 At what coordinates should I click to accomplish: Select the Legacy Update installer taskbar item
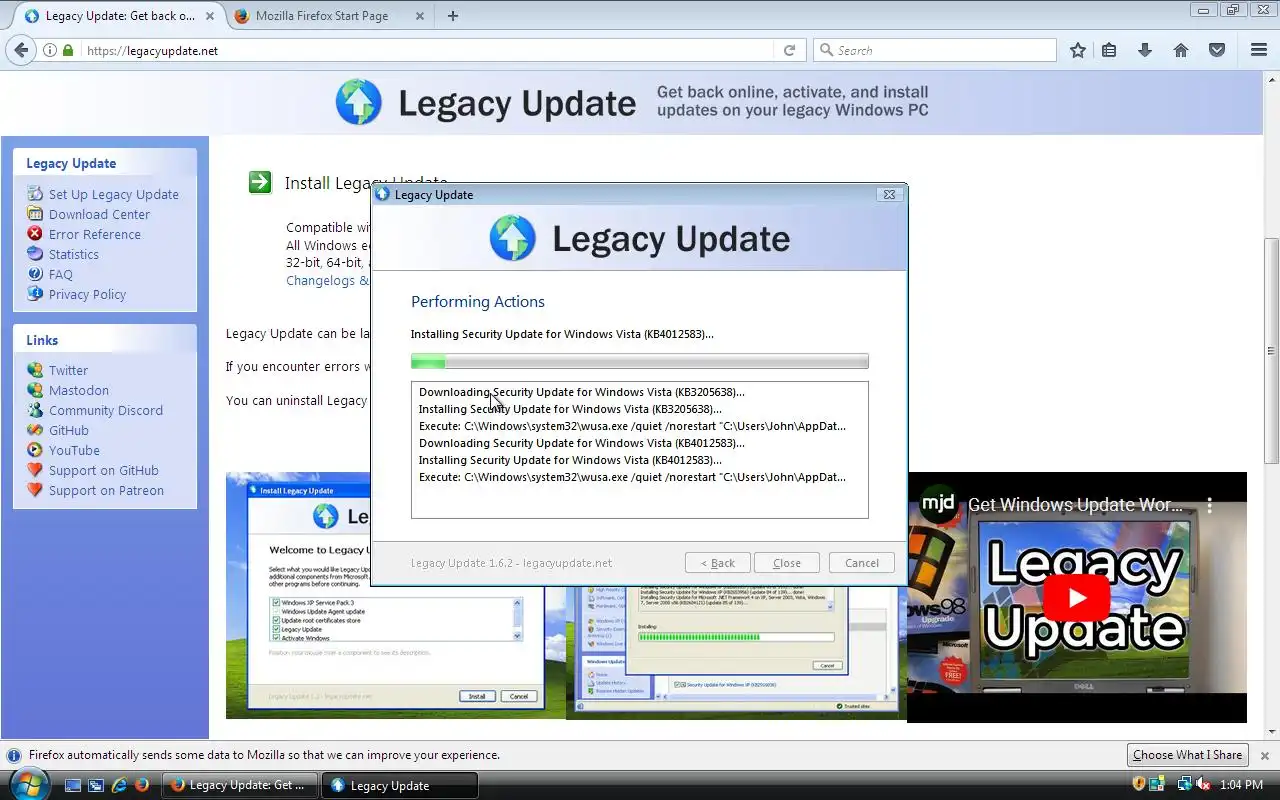click(x=399, y=785)
